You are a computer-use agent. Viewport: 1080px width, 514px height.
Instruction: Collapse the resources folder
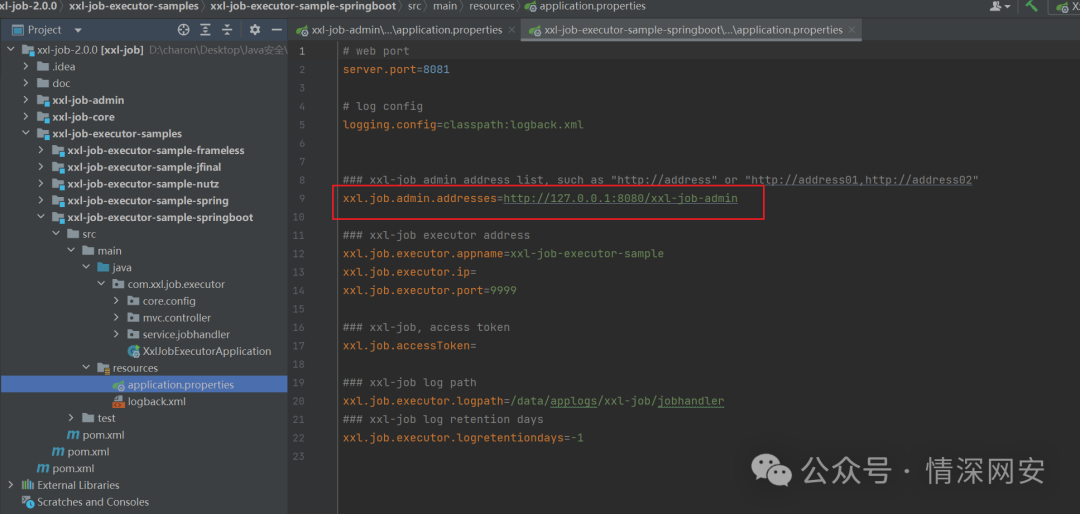tap(87, 368)
